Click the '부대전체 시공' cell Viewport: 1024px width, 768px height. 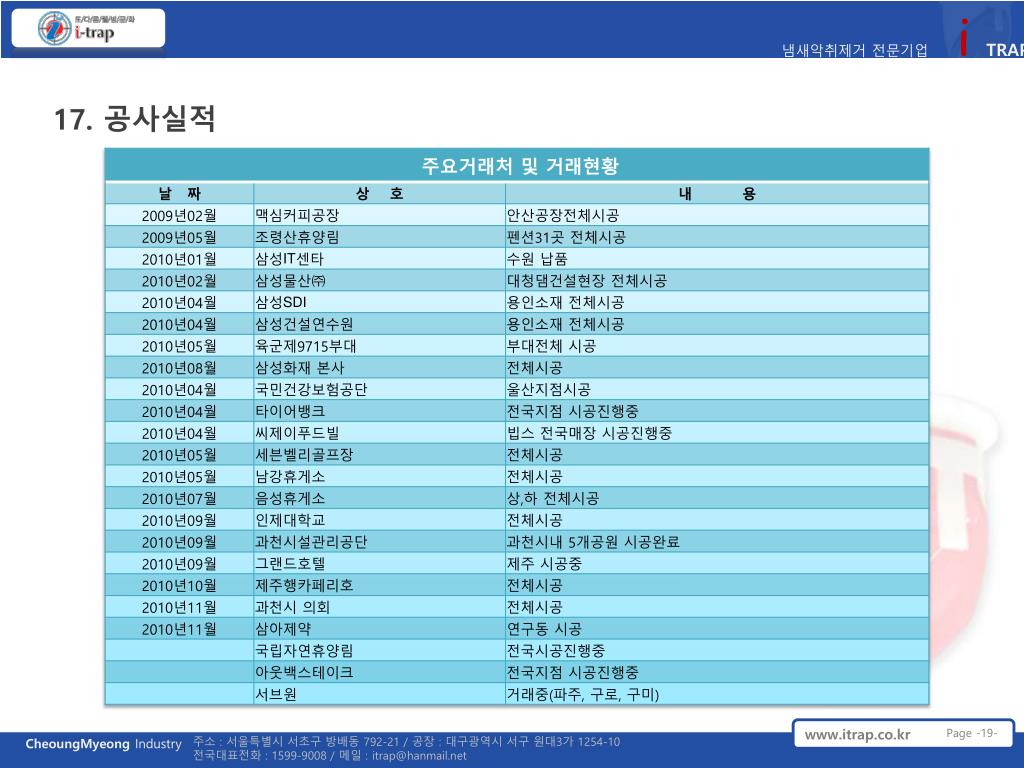(717, 345)
